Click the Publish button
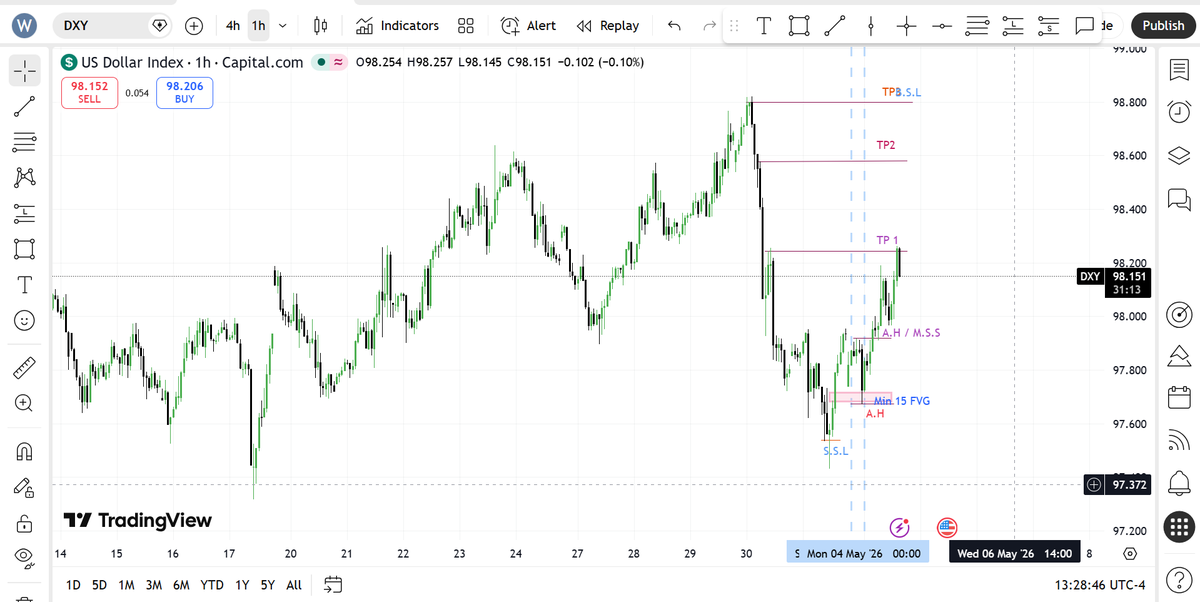This screenshot has width=1200, height=602. pyautogui.click(x=1163, y=26)
